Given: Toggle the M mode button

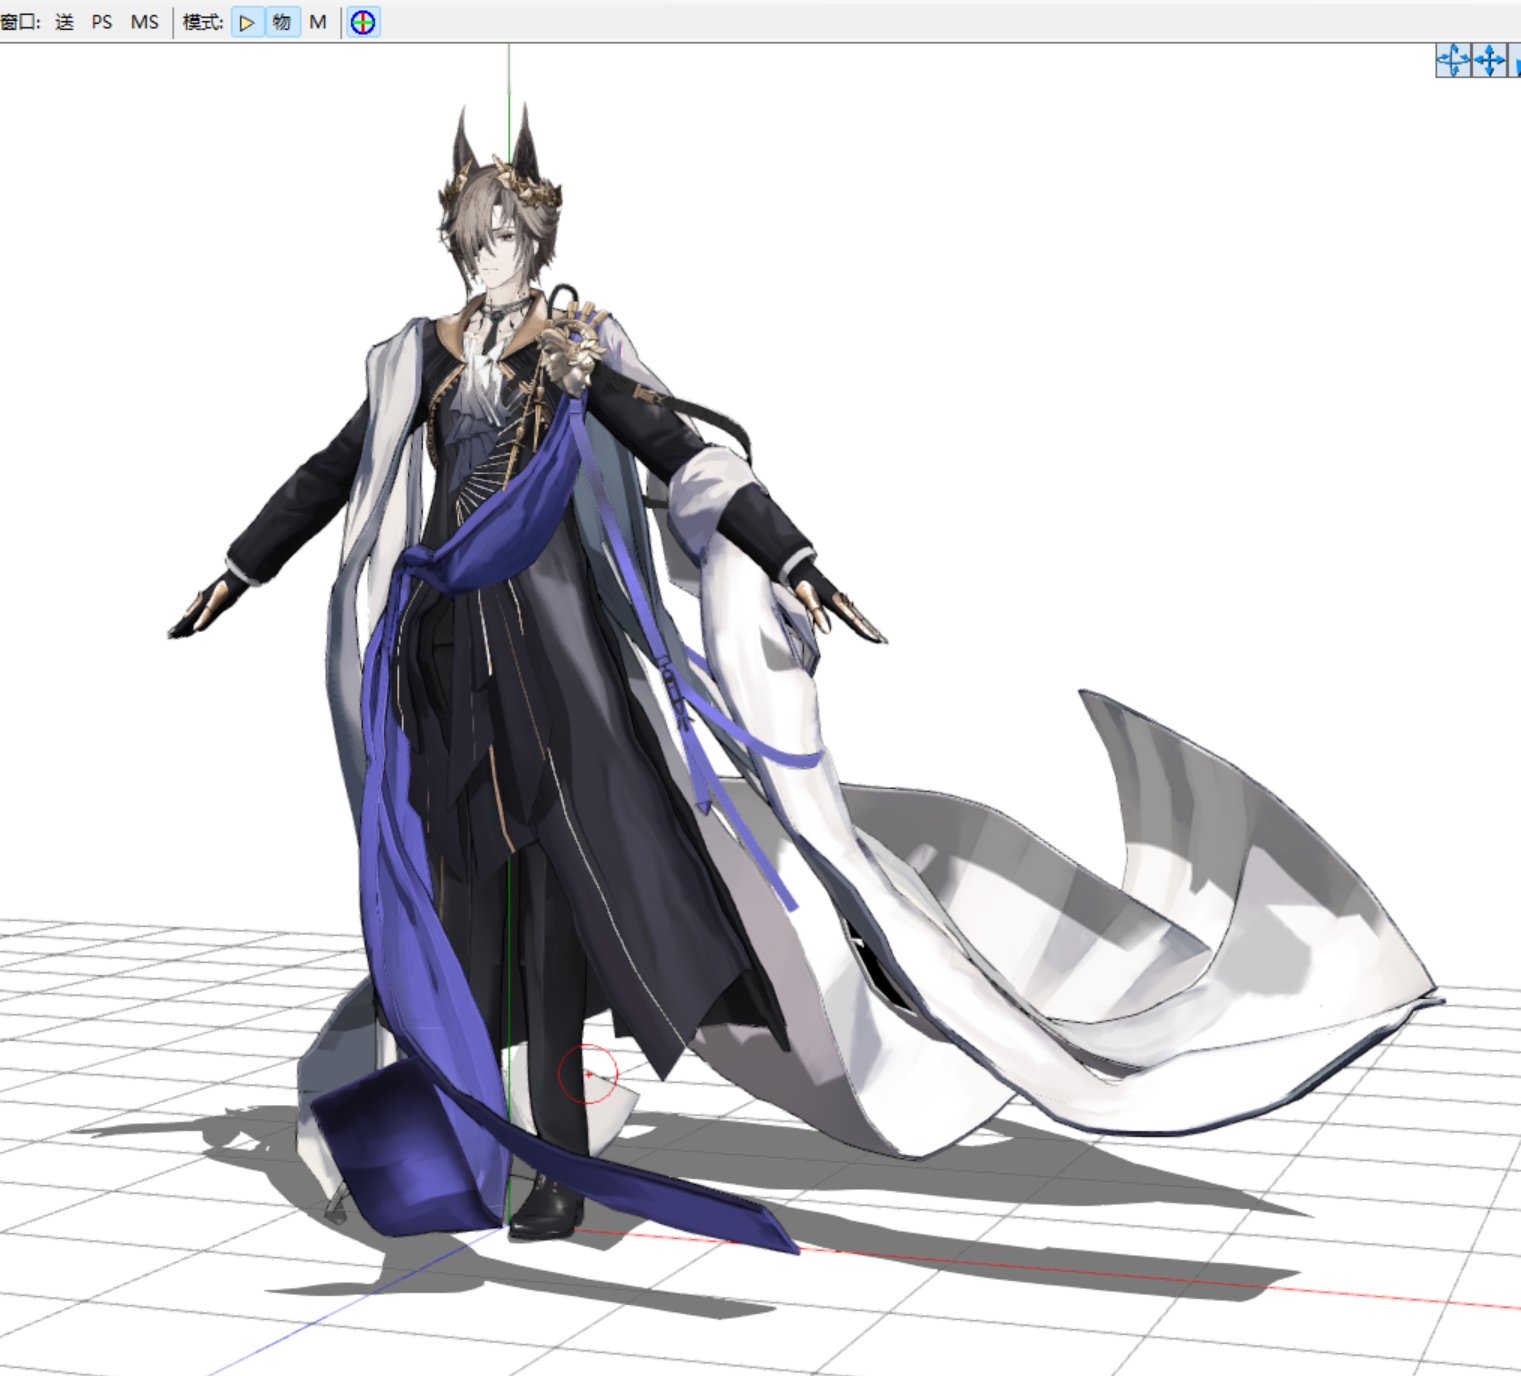Looking at the screenshot, I should pos(318,22).
